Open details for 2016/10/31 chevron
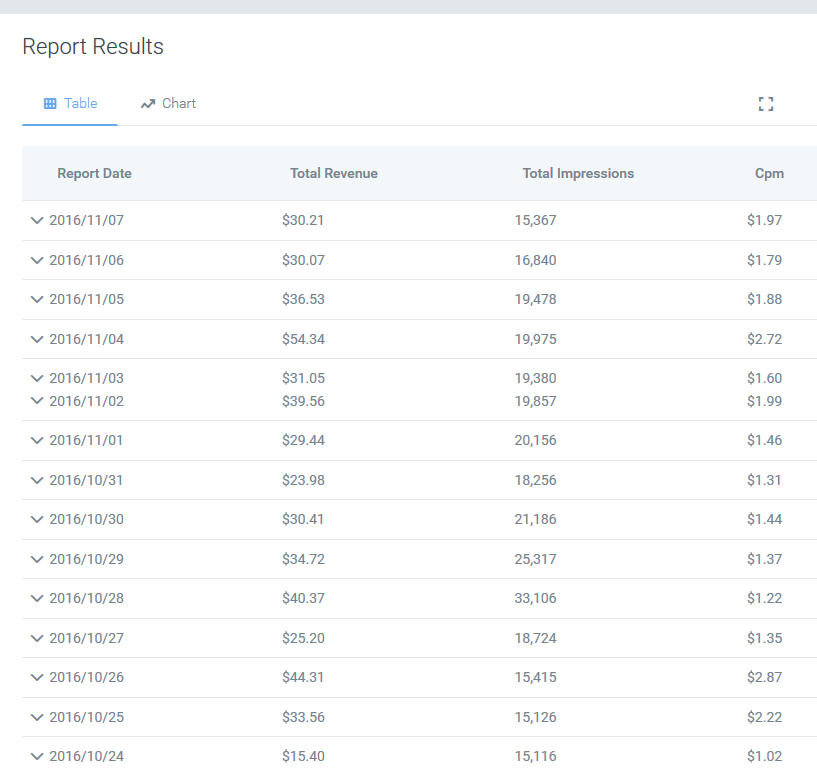 37,480
